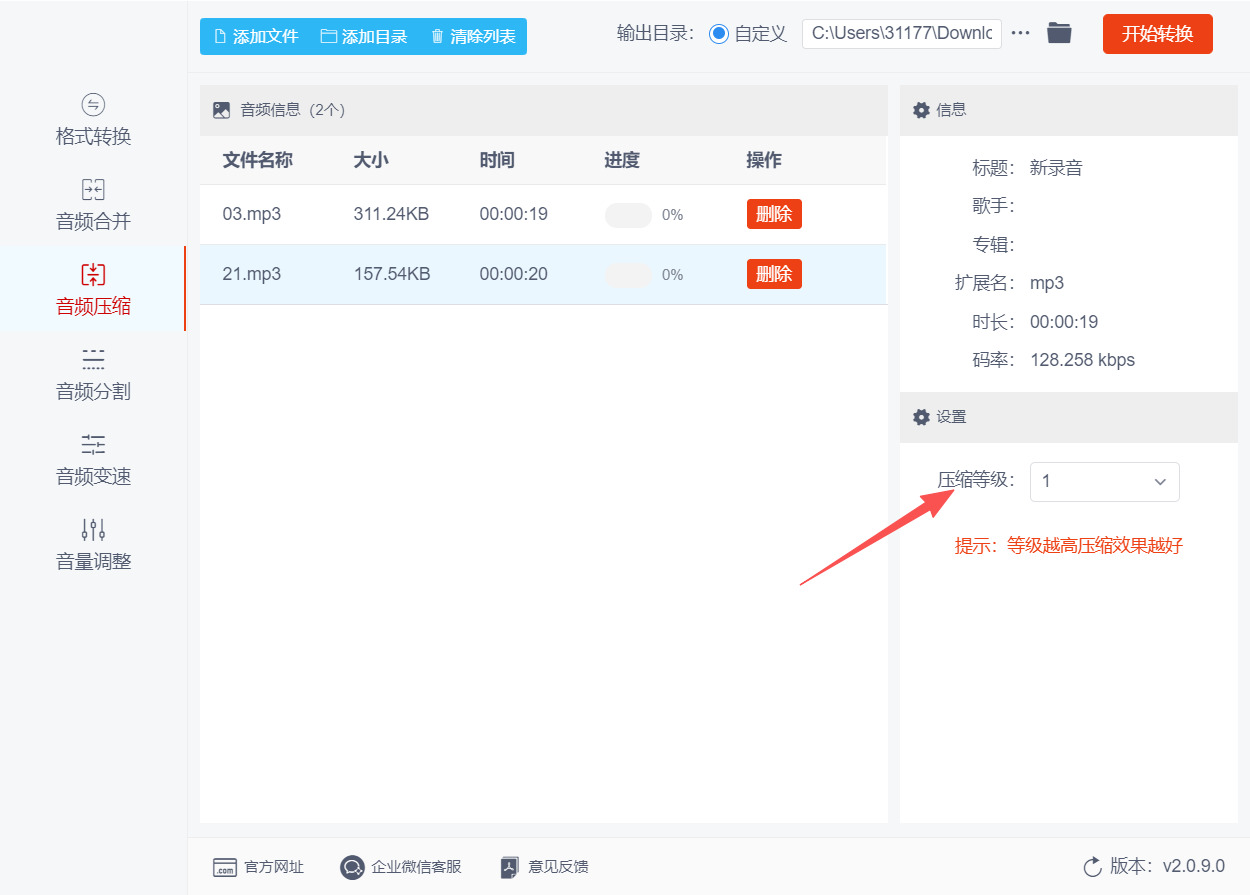Click the output directory path field
This screenshot has height=895, width=1250.
902,33
